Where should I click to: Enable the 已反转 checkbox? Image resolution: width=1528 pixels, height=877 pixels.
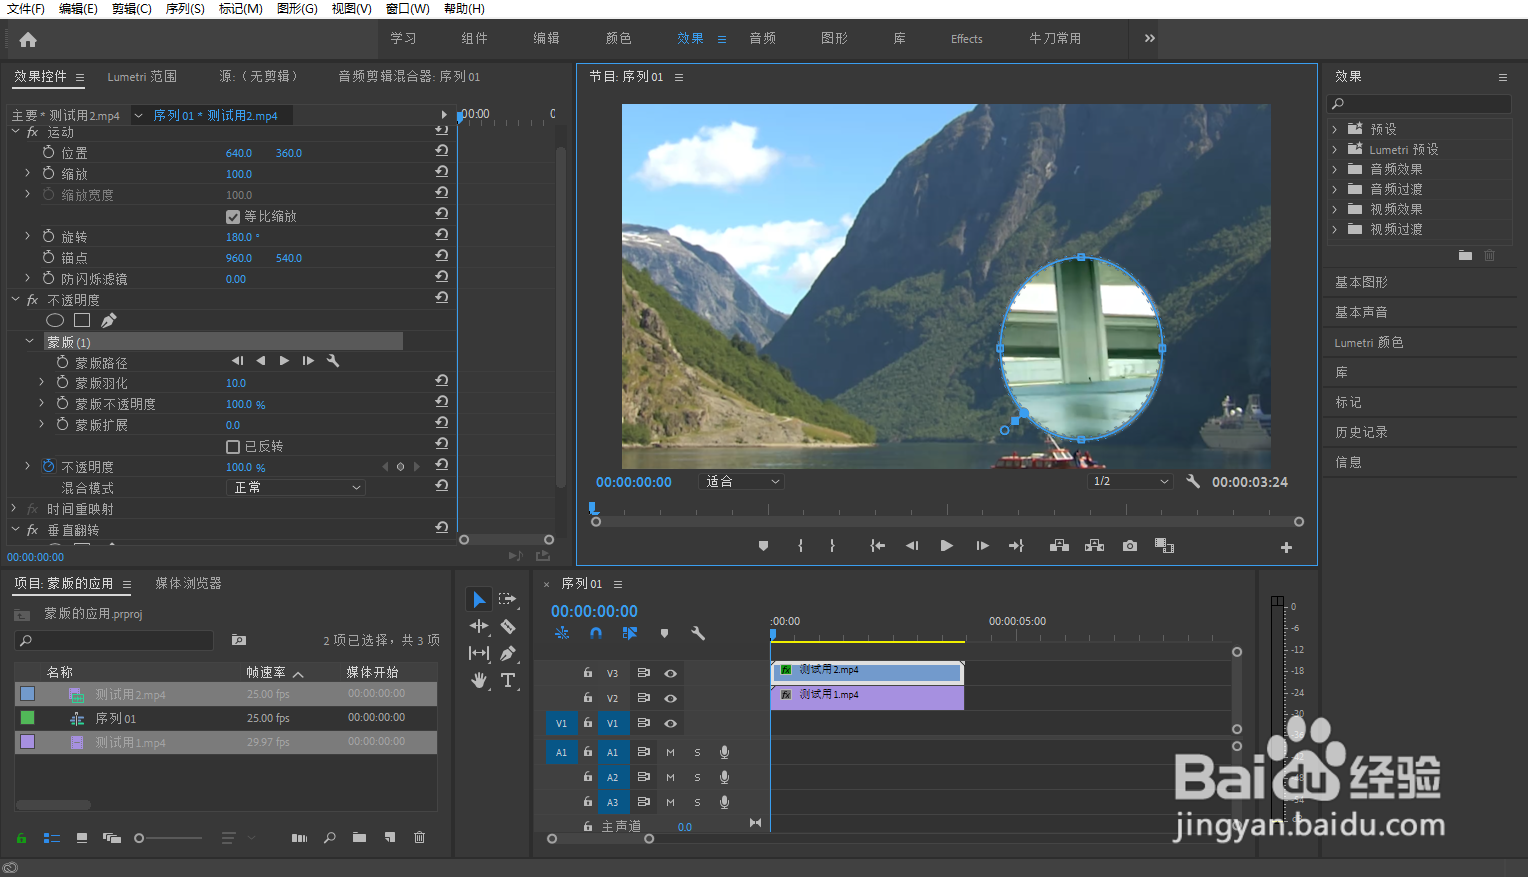(x=233, y=447)
